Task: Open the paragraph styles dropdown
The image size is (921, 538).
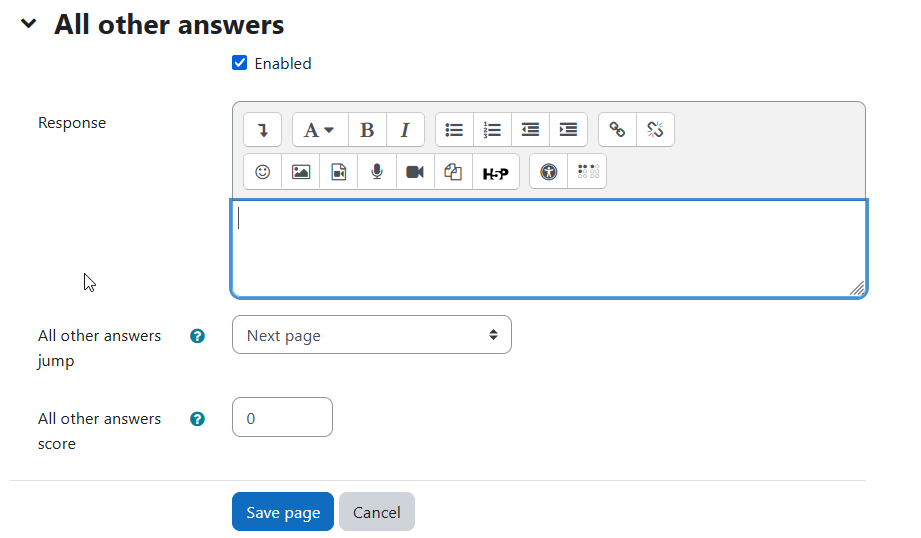Action: 320,129
